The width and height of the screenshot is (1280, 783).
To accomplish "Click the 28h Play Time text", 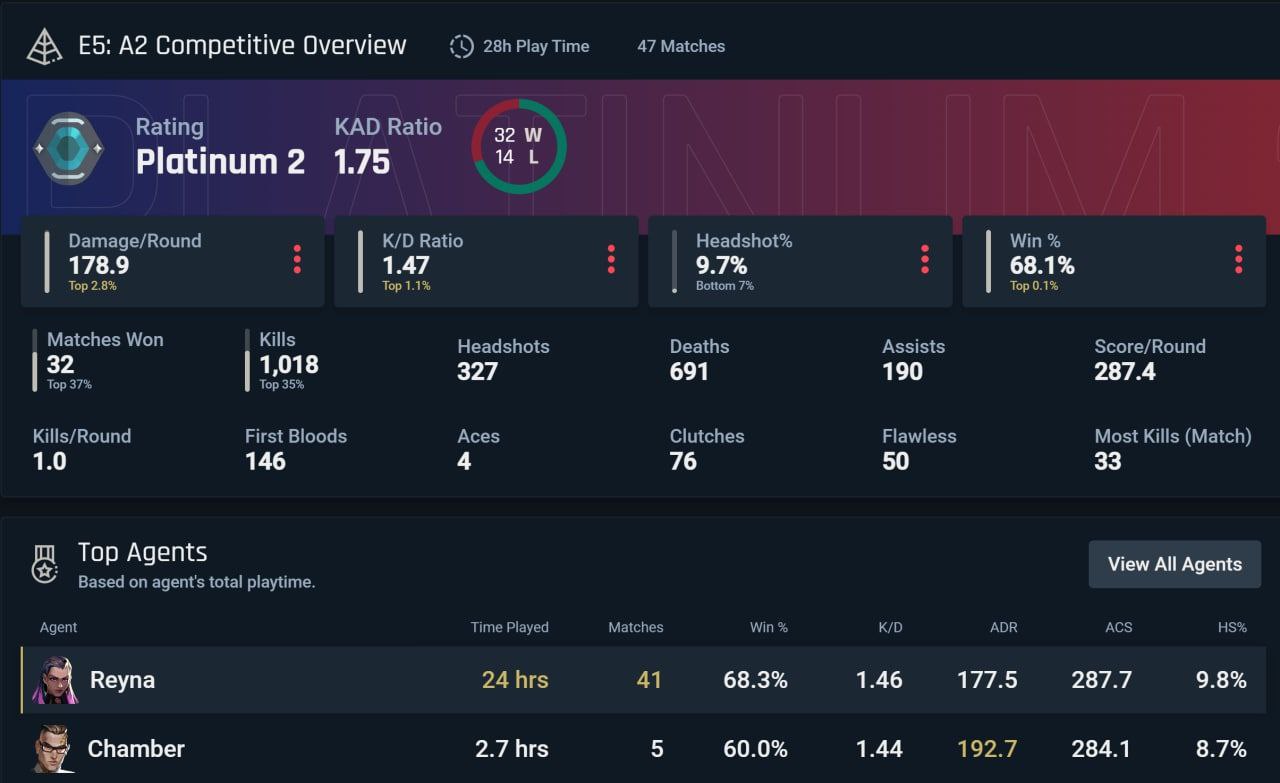I will pos(536,46).
